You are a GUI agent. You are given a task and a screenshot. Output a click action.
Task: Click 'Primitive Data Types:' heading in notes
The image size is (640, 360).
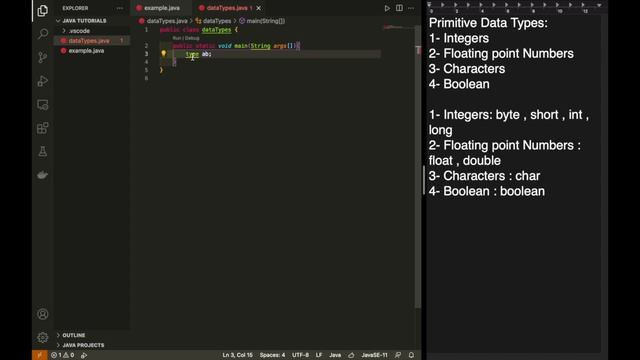pyautogui.click(x=488, y=23)
